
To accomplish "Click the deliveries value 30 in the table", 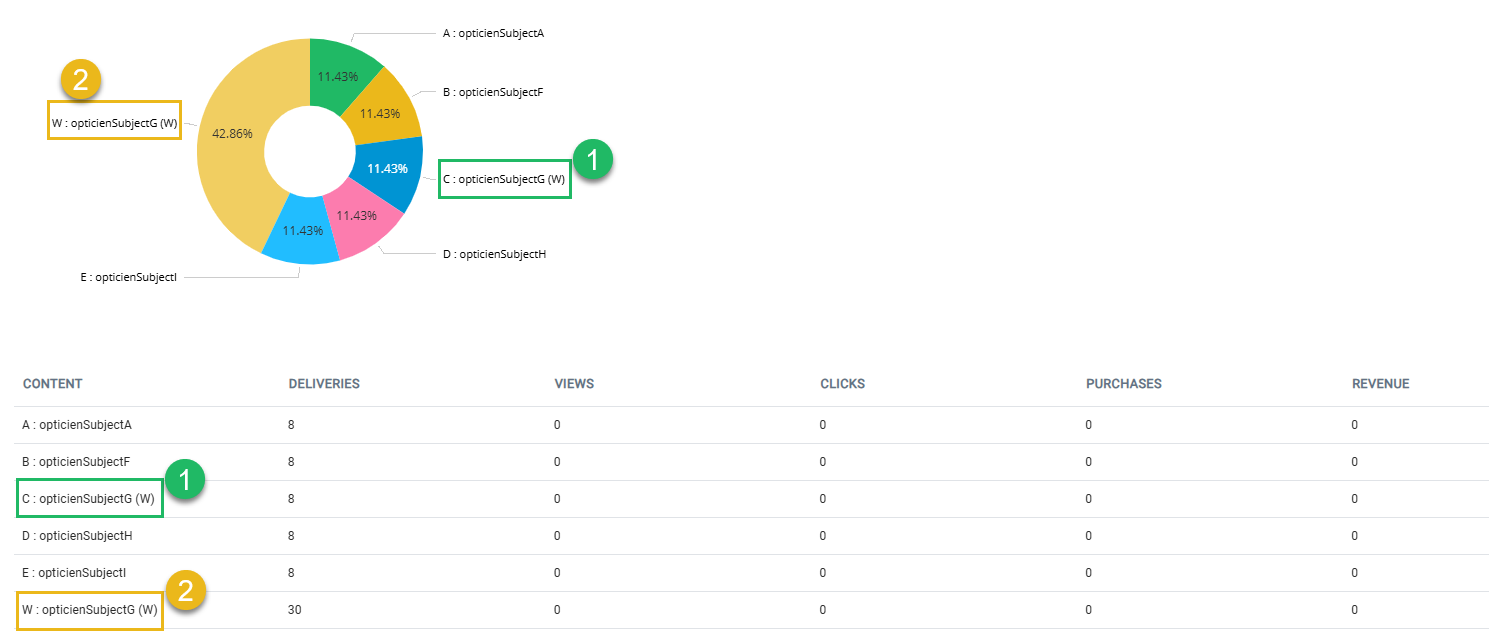I will coord(295,610).
